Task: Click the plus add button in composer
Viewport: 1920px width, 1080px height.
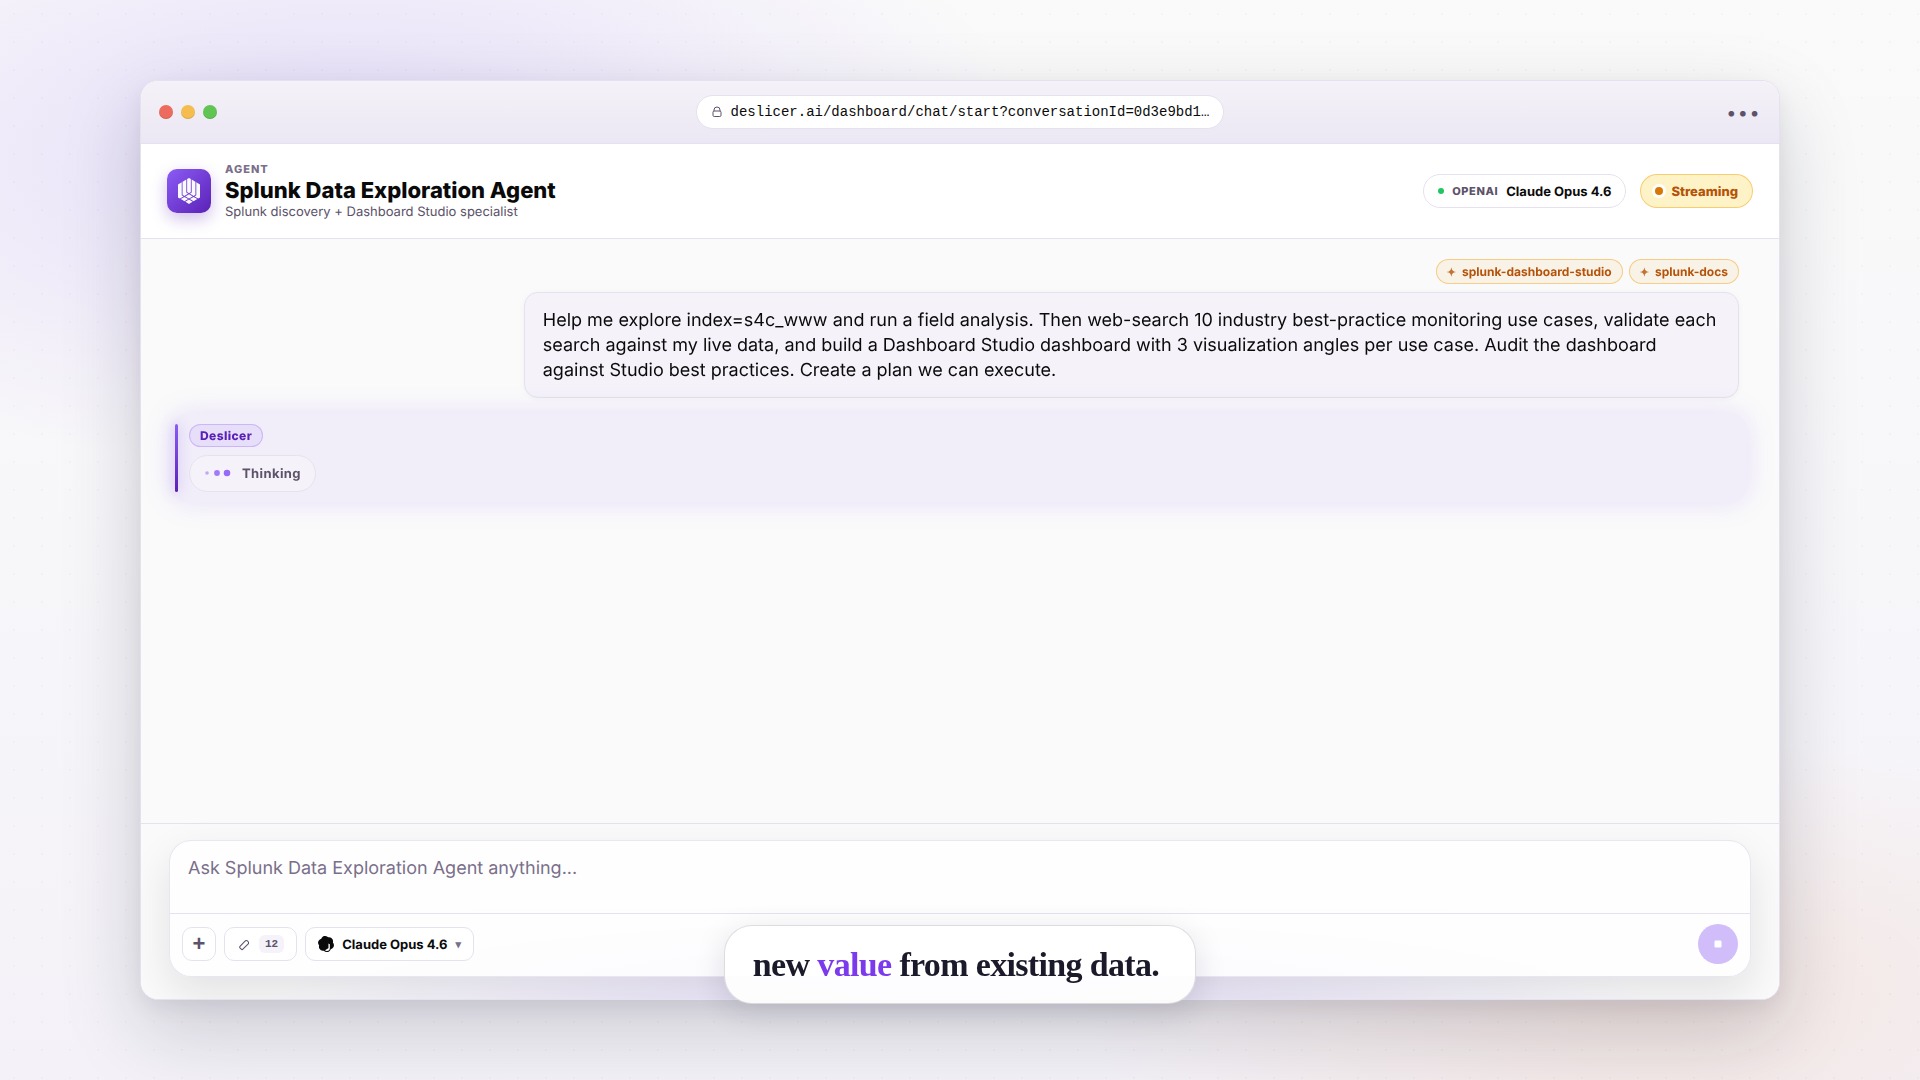Action: tap(199, 944)
